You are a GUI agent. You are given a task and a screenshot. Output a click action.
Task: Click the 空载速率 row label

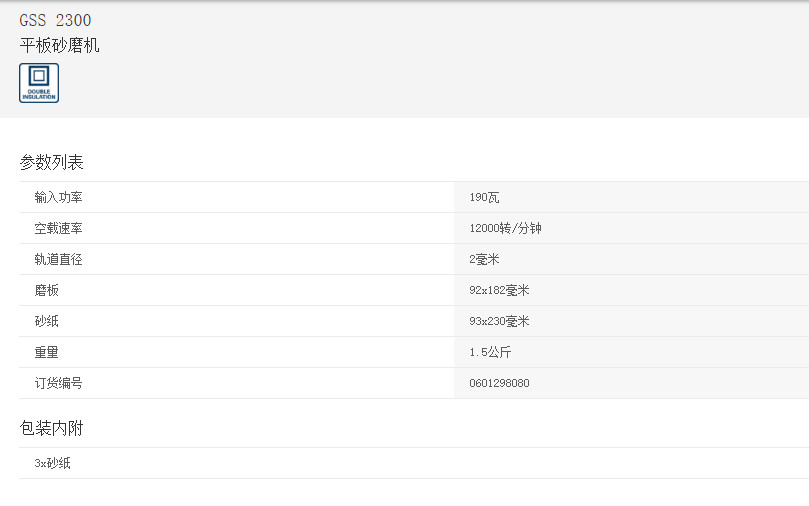pos(58,229)
